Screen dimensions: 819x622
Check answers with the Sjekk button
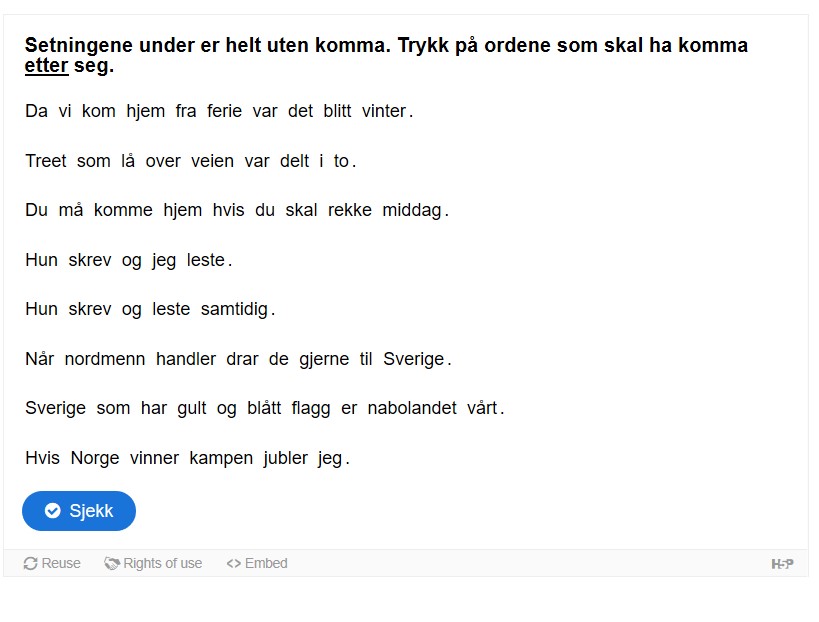(x=79, y=511)
